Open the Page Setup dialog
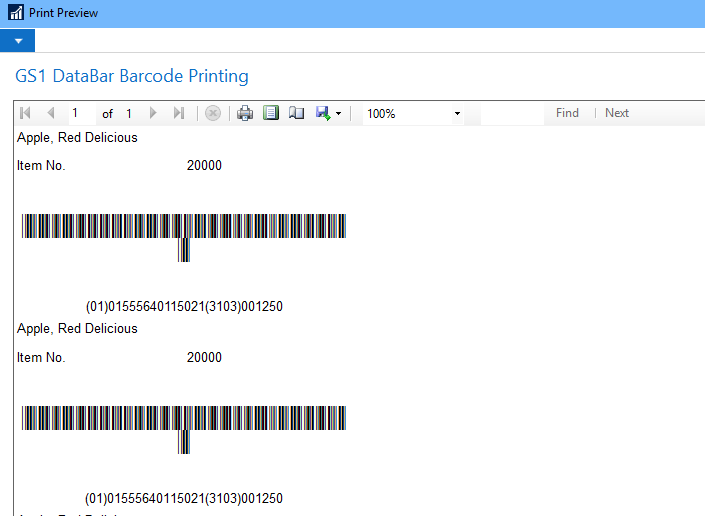Viewport: 705px width, 516px height. click(x=296, y=113)
